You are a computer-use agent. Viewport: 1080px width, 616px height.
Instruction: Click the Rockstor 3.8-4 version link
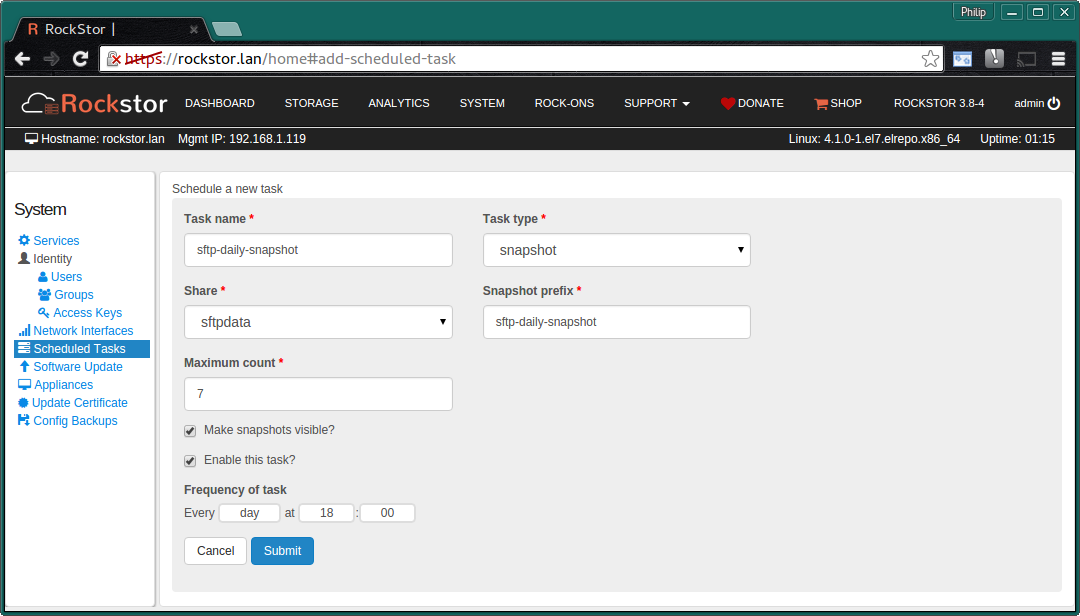[939, 103]
